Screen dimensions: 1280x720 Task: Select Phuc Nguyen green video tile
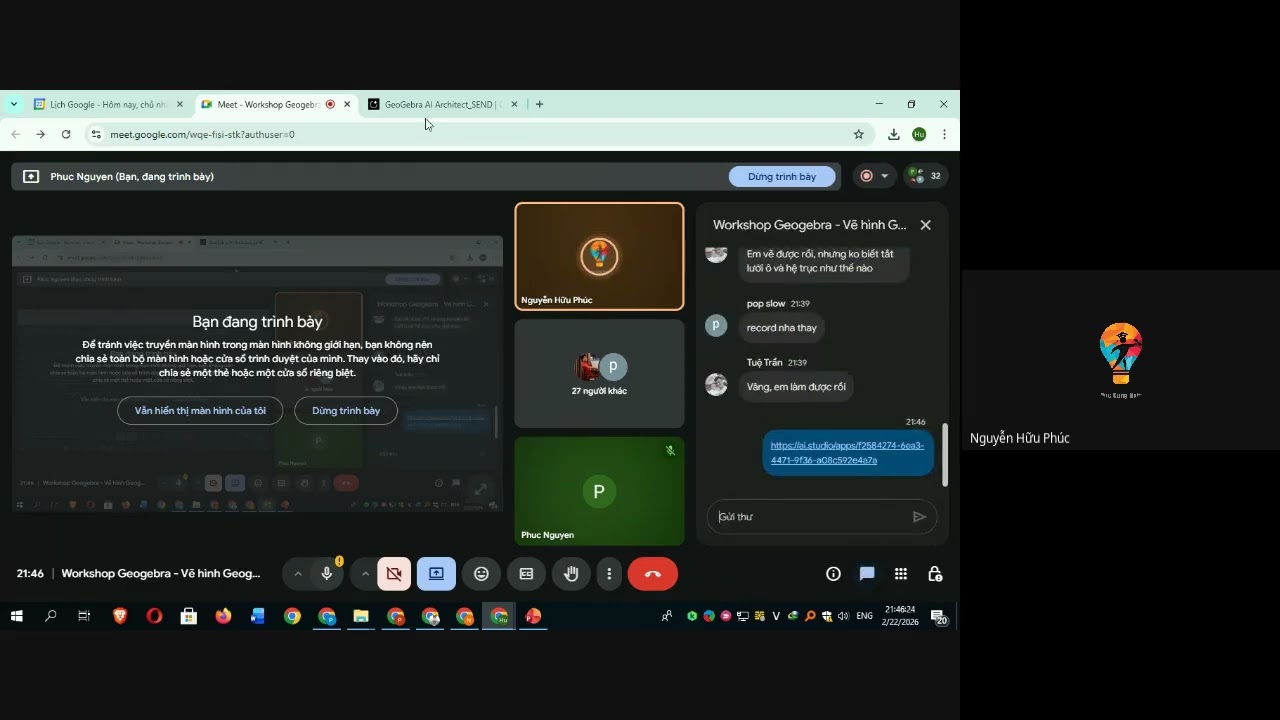(x=599, y=490)
